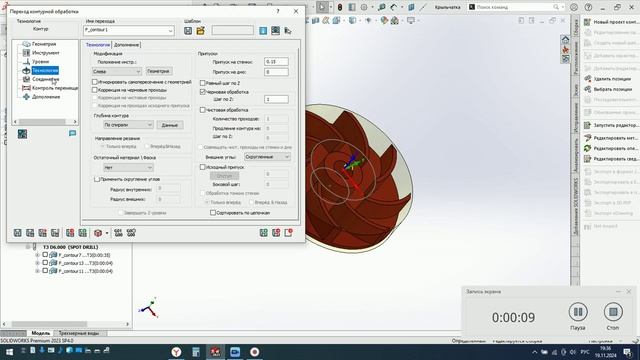Uncheck Черновая обработка checkbox
The width and height of the screenshot is (640, 360).
202,92
